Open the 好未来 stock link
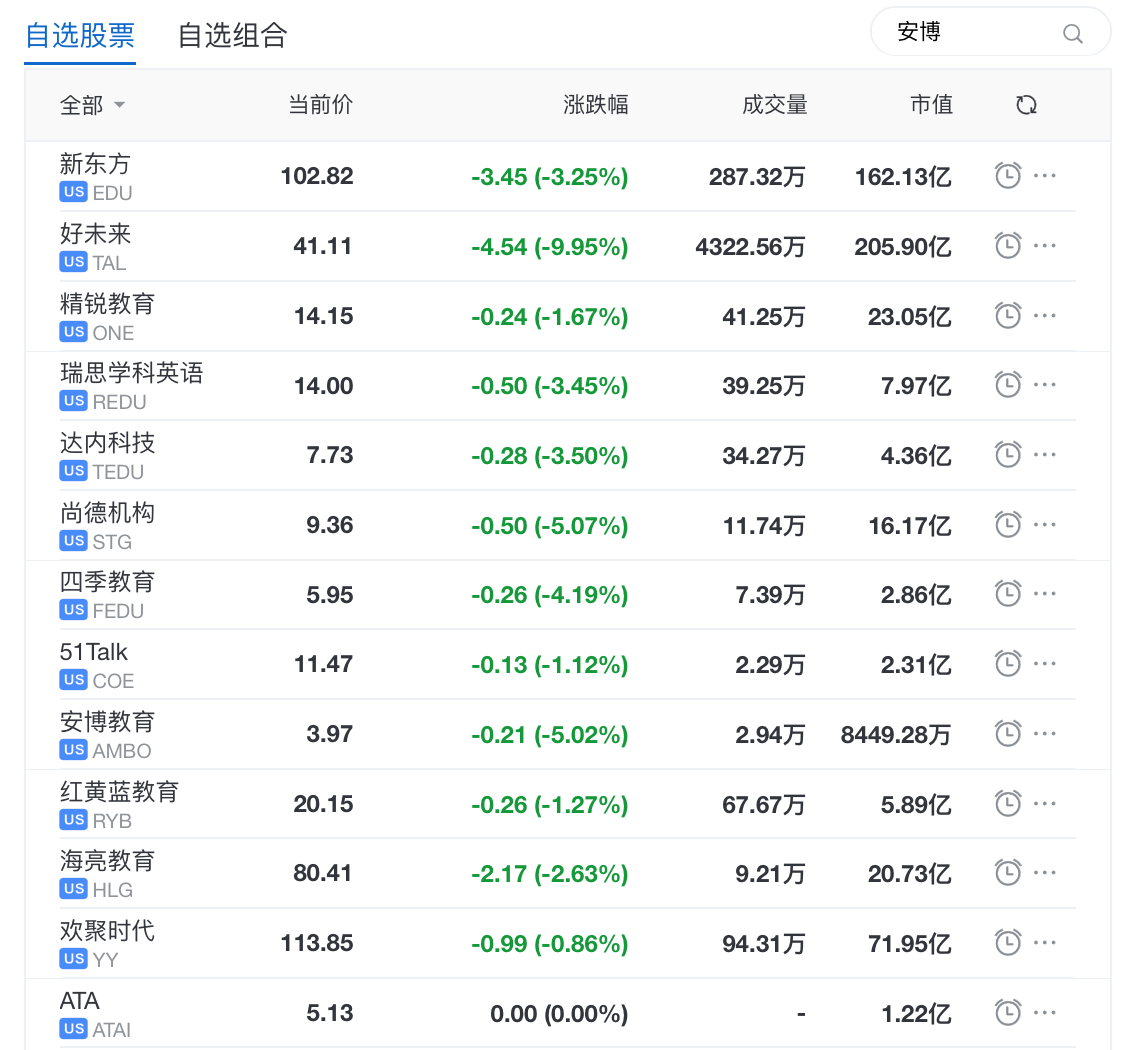 [95, 233]
